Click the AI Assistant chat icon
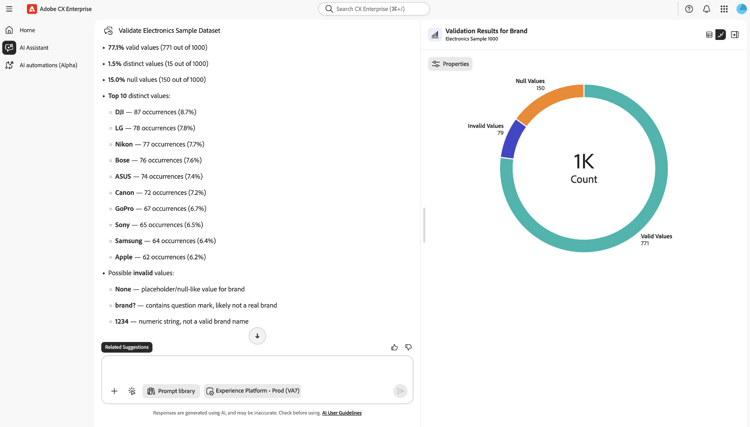This screenshot has height=427, width=750. pos(9,48)
